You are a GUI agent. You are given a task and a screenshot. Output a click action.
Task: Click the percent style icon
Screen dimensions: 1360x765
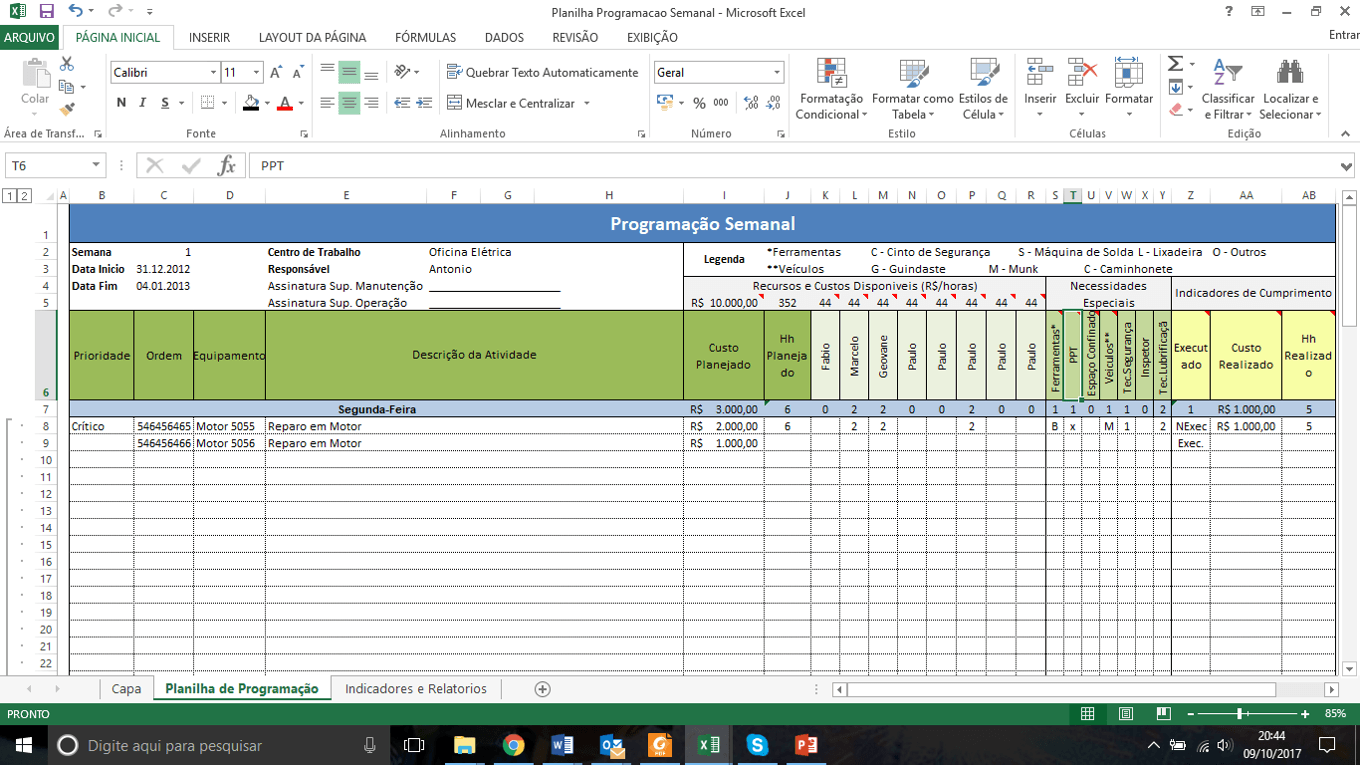[699, 103]
